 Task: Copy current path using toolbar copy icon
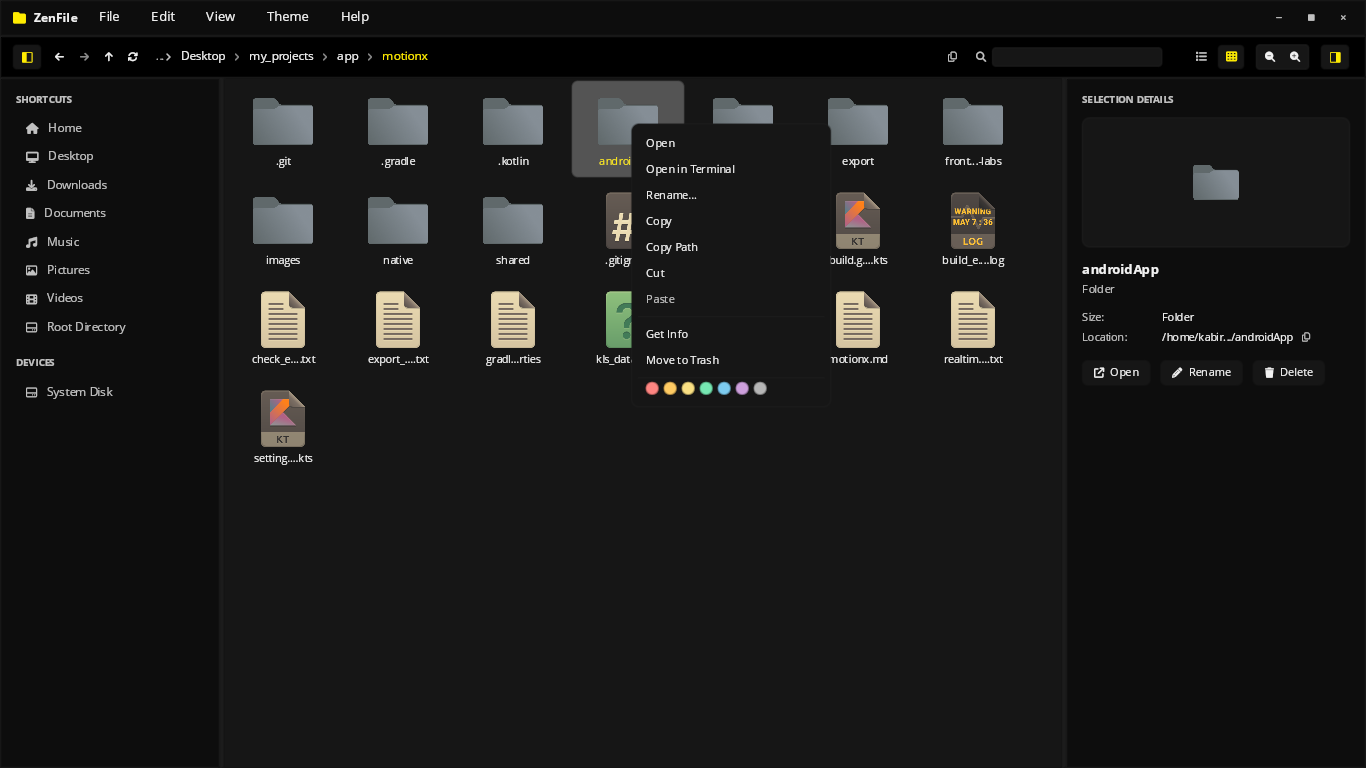click(952, 57)
